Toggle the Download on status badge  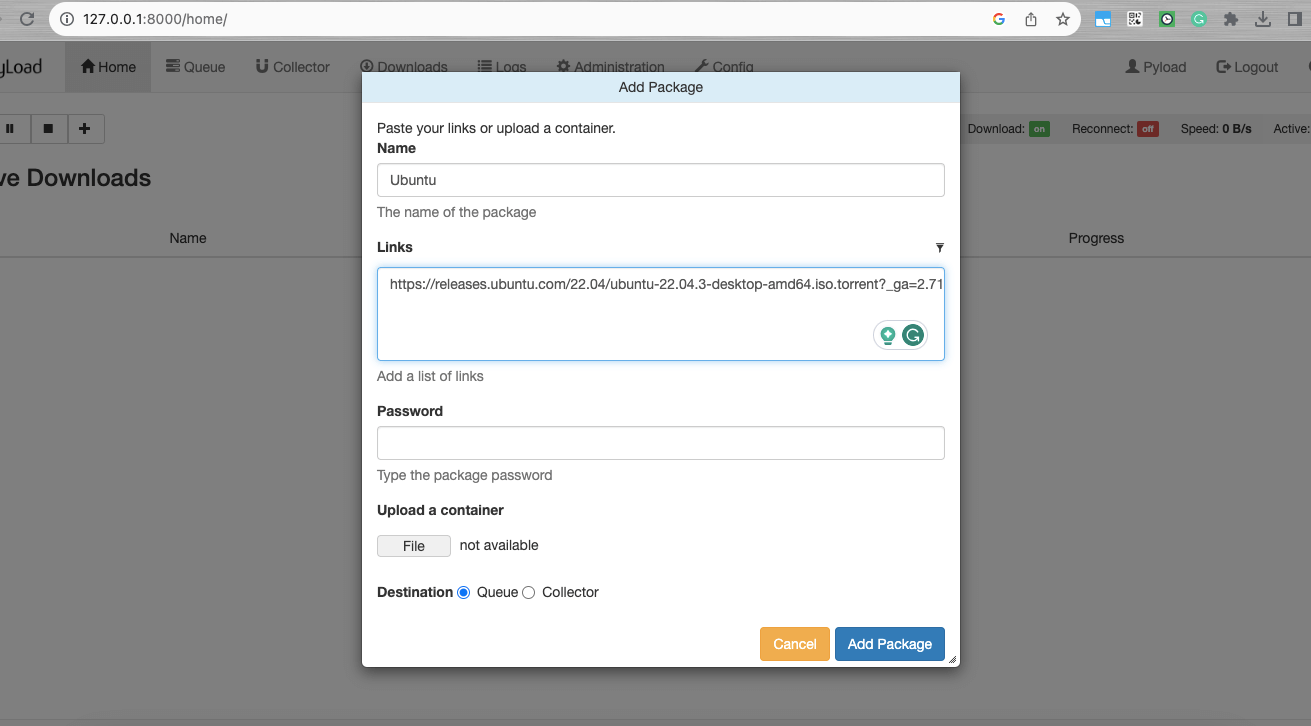coord(1039,129)
